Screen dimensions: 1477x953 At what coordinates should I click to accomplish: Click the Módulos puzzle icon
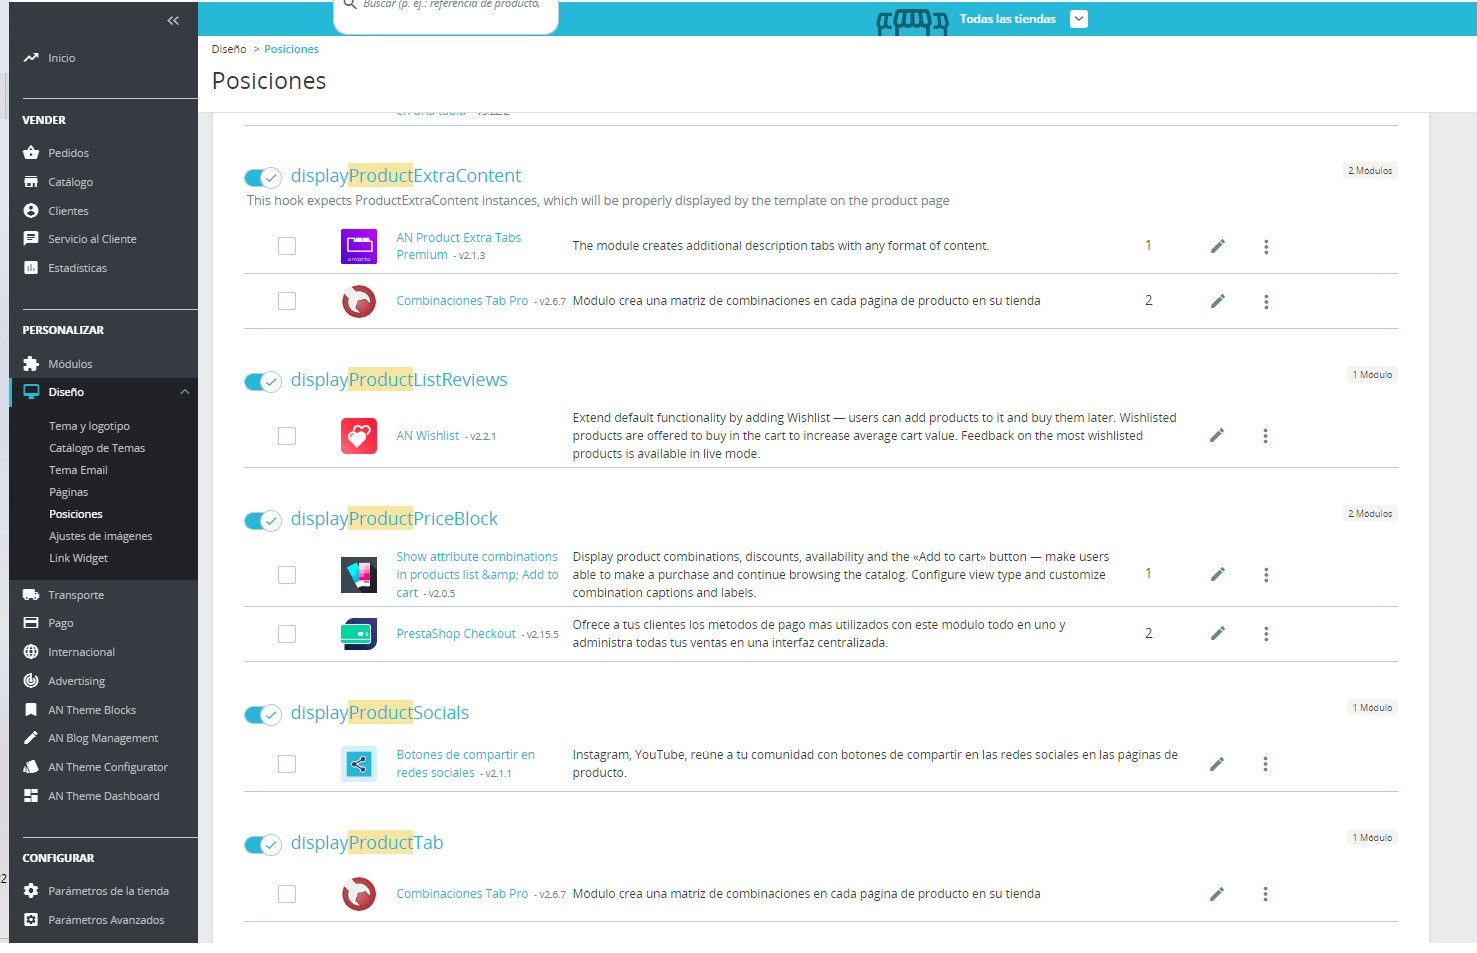31,364
